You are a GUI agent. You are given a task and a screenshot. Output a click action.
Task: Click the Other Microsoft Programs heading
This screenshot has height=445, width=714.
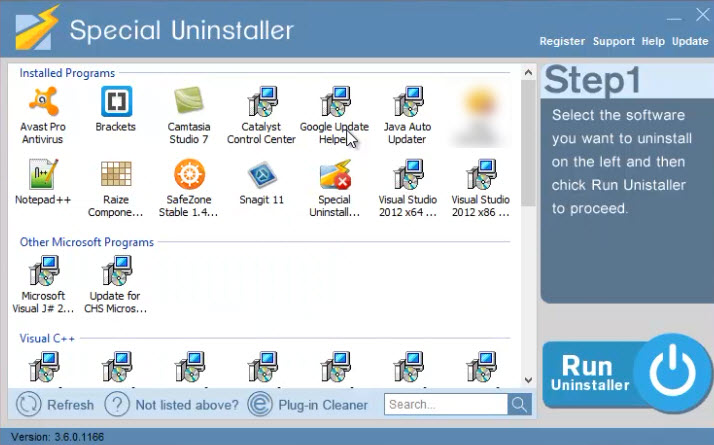(x=87, y=242)
